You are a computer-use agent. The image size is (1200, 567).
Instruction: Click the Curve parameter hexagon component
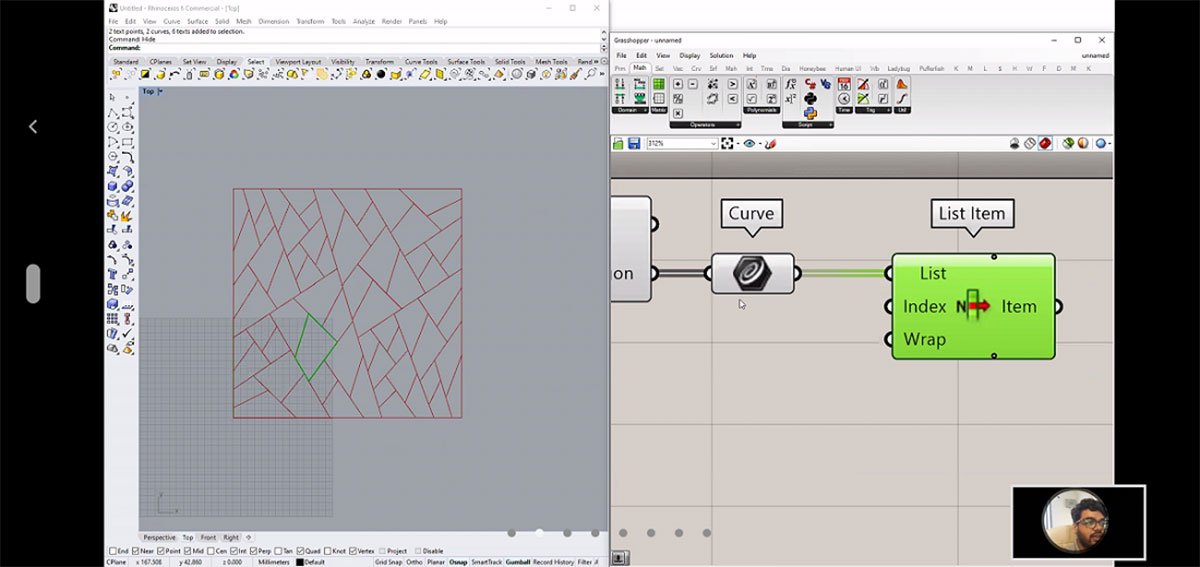click(752, 273)
